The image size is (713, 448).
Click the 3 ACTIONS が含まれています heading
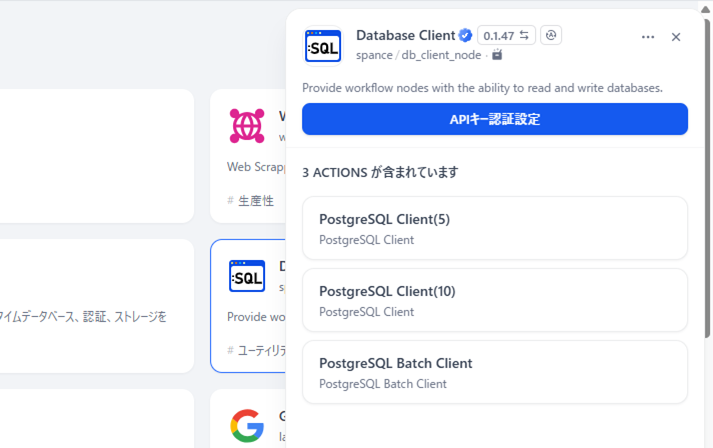(380, 172)
